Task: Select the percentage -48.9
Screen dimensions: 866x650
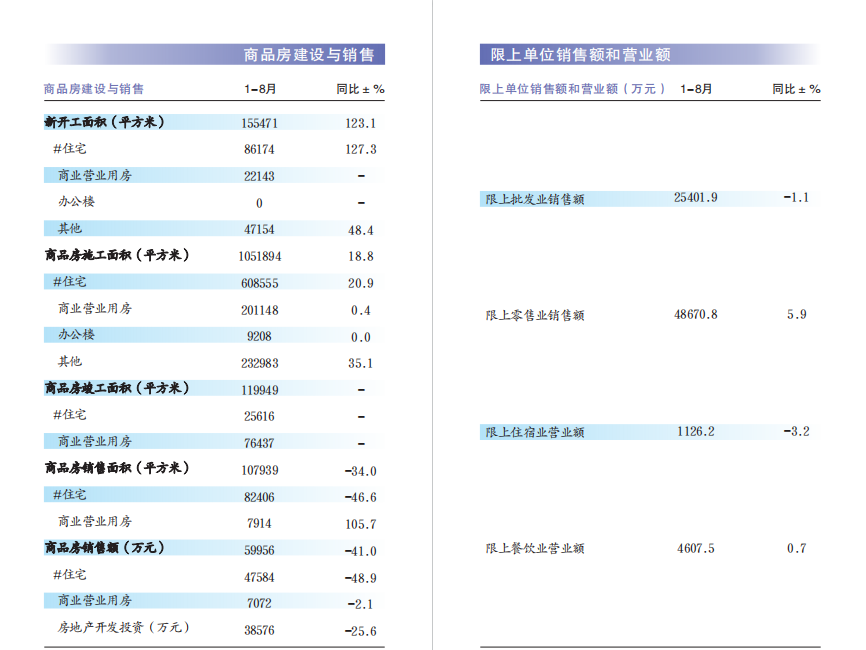Action: (x=361, y=578)
